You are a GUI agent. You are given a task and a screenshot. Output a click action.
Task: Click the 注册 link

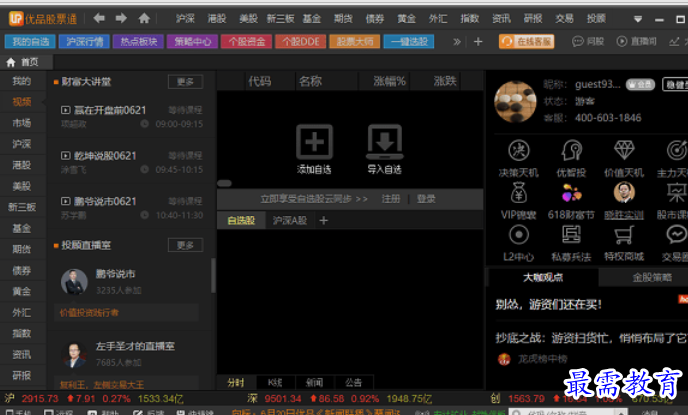point(391,199)
